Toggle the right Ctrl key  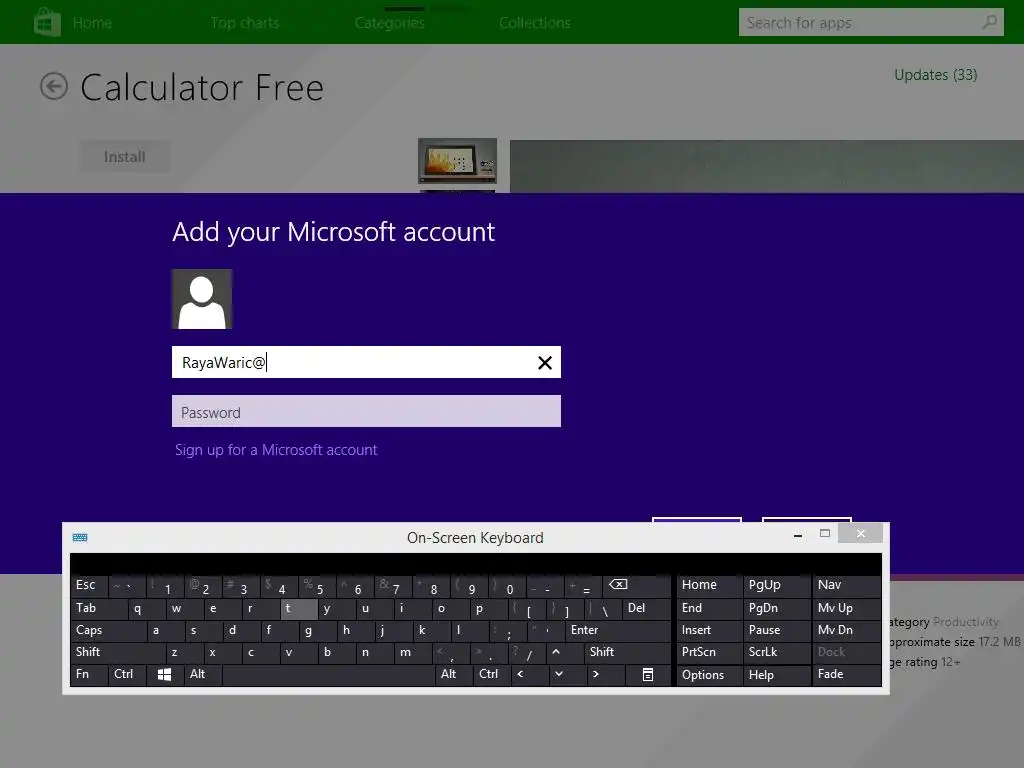491,674
